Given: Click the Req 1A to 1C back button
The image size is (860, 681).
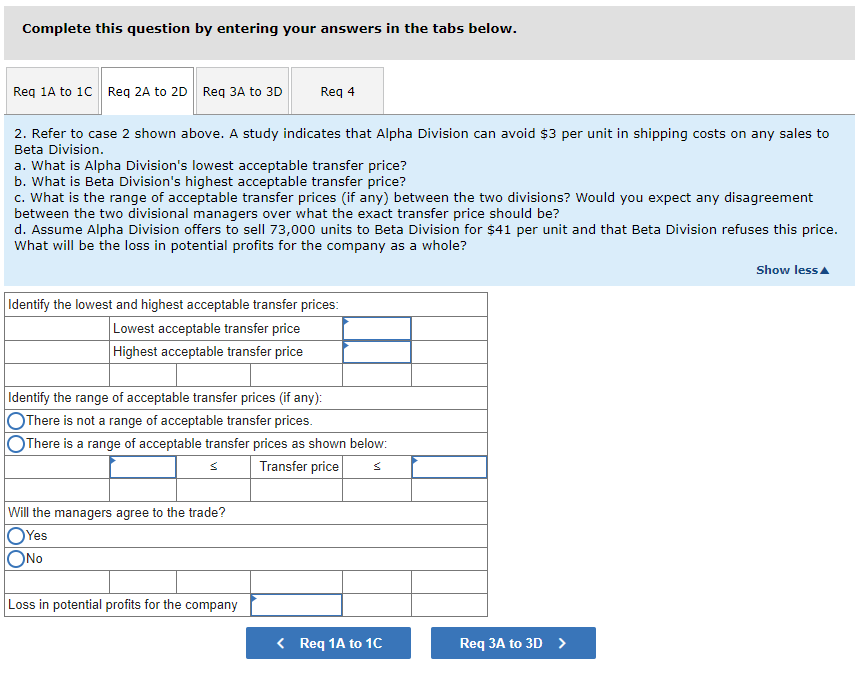Looking at the screenshot, I should click(328, 643).
